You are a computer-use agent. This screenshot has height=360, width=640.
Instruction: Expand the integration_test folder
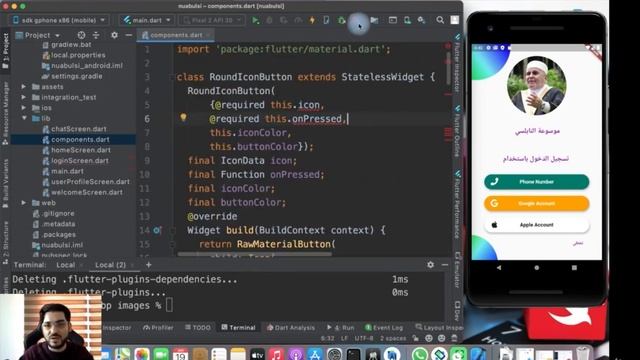click(24, 97)
